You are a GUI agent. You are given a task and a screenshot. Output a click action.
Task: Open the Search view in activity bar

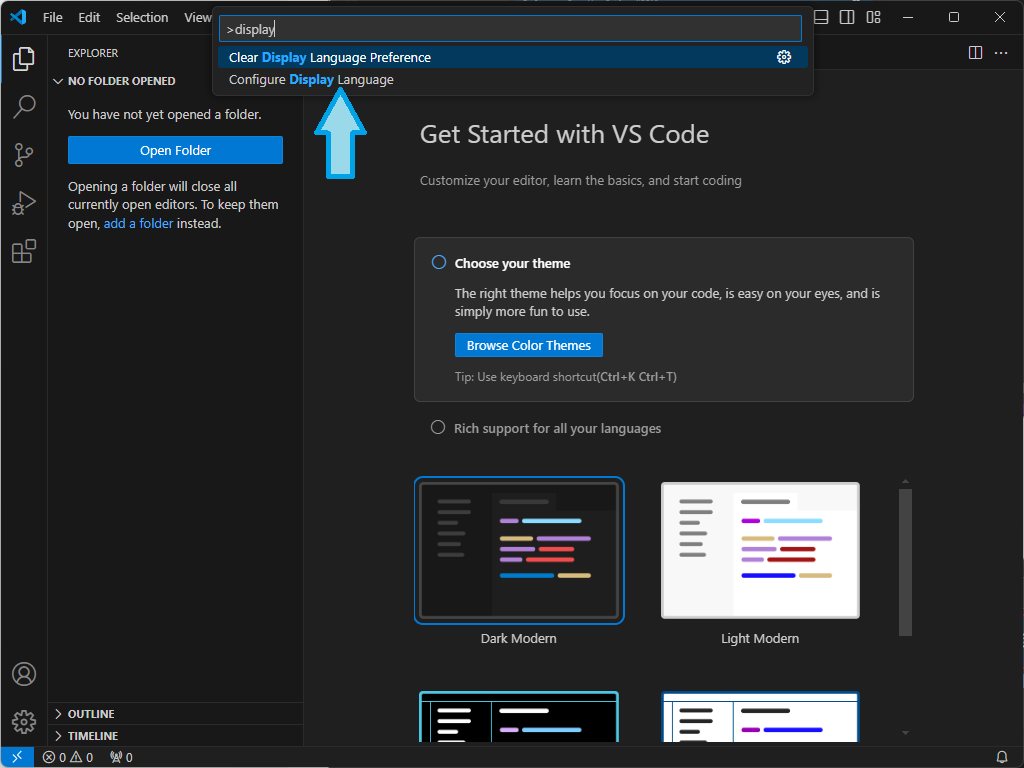24,106
